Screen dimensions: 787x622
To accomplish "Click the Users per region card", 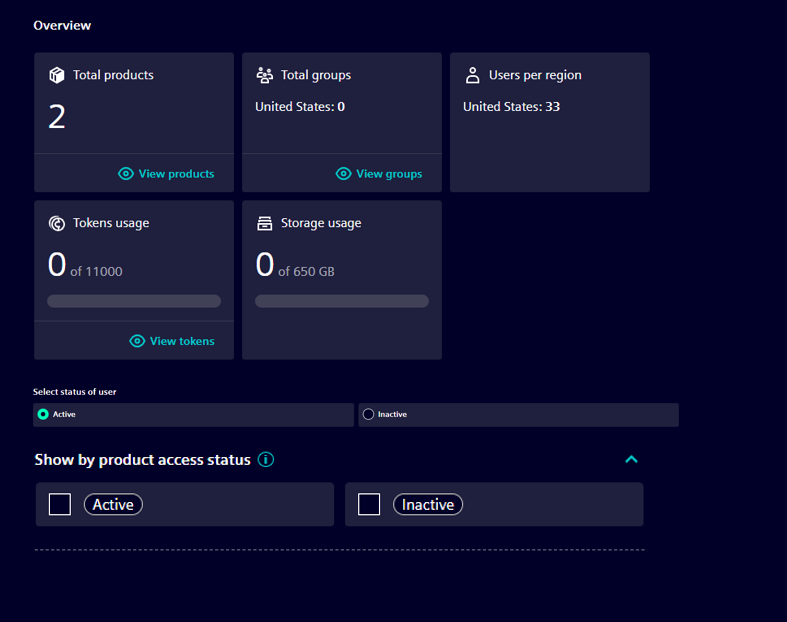I will 550,140.
